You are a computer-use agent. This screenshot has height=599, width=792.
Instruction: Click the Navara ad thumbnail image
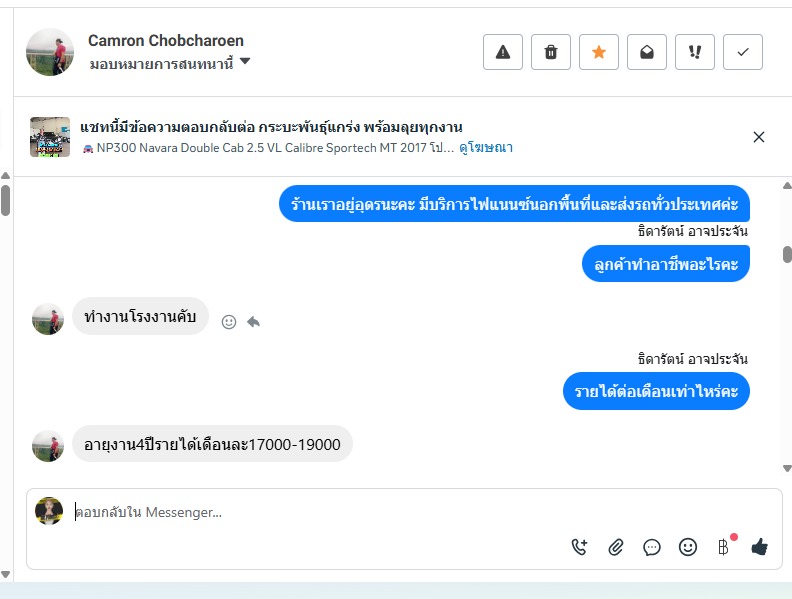50,137
